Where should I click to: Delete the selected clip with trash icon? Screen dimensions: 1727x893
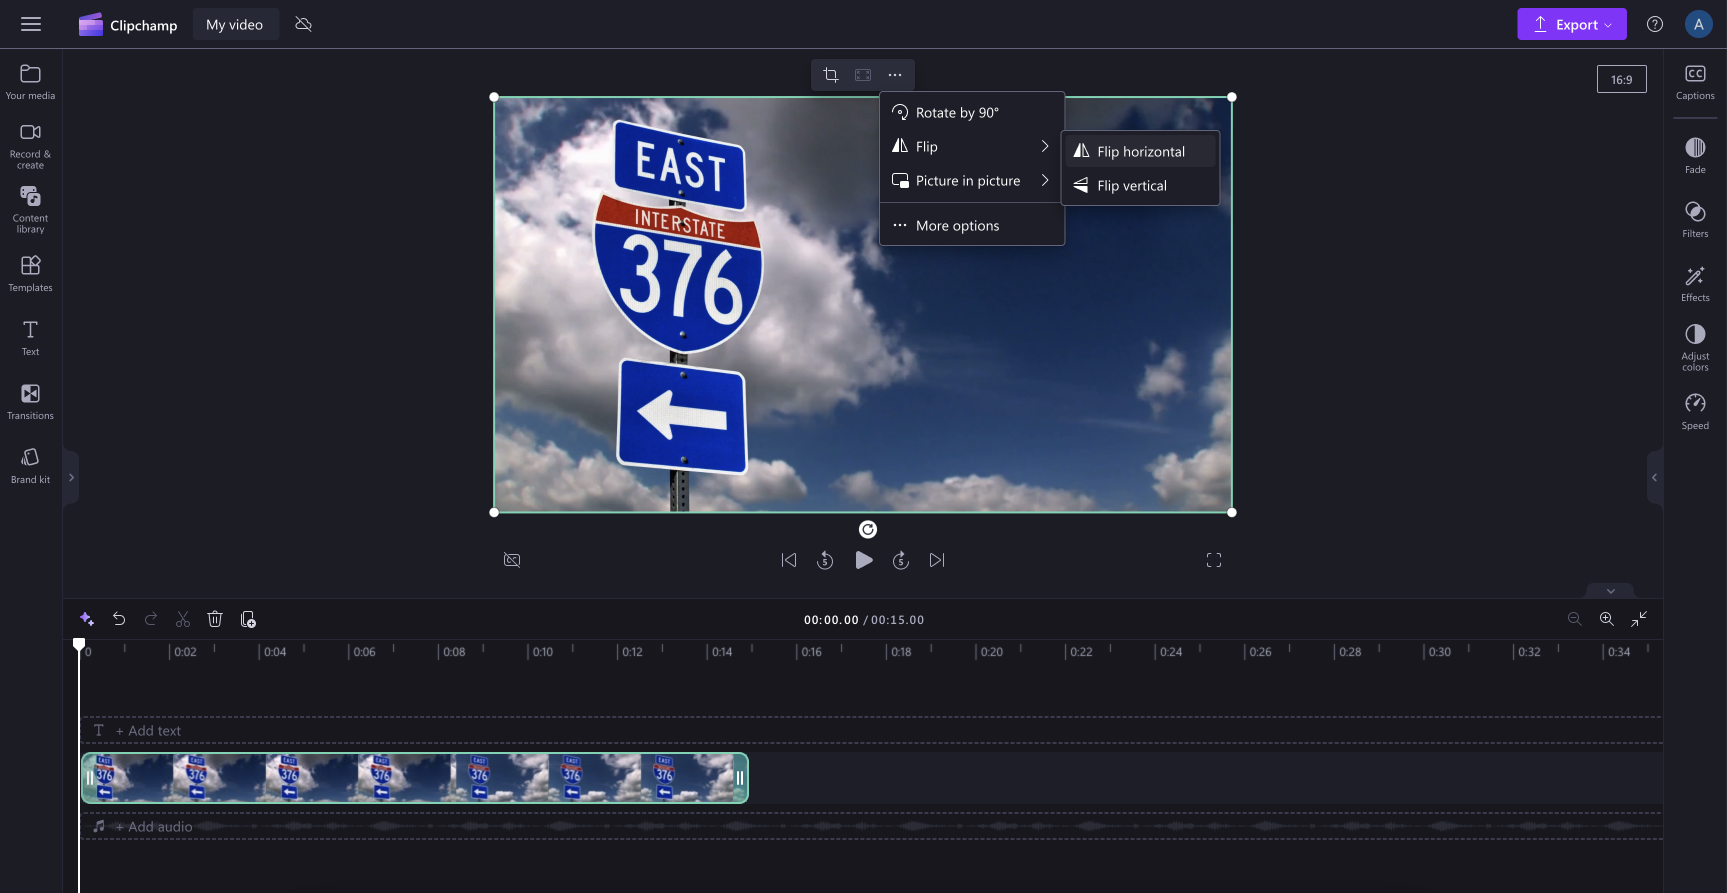[x=215, y=619]
